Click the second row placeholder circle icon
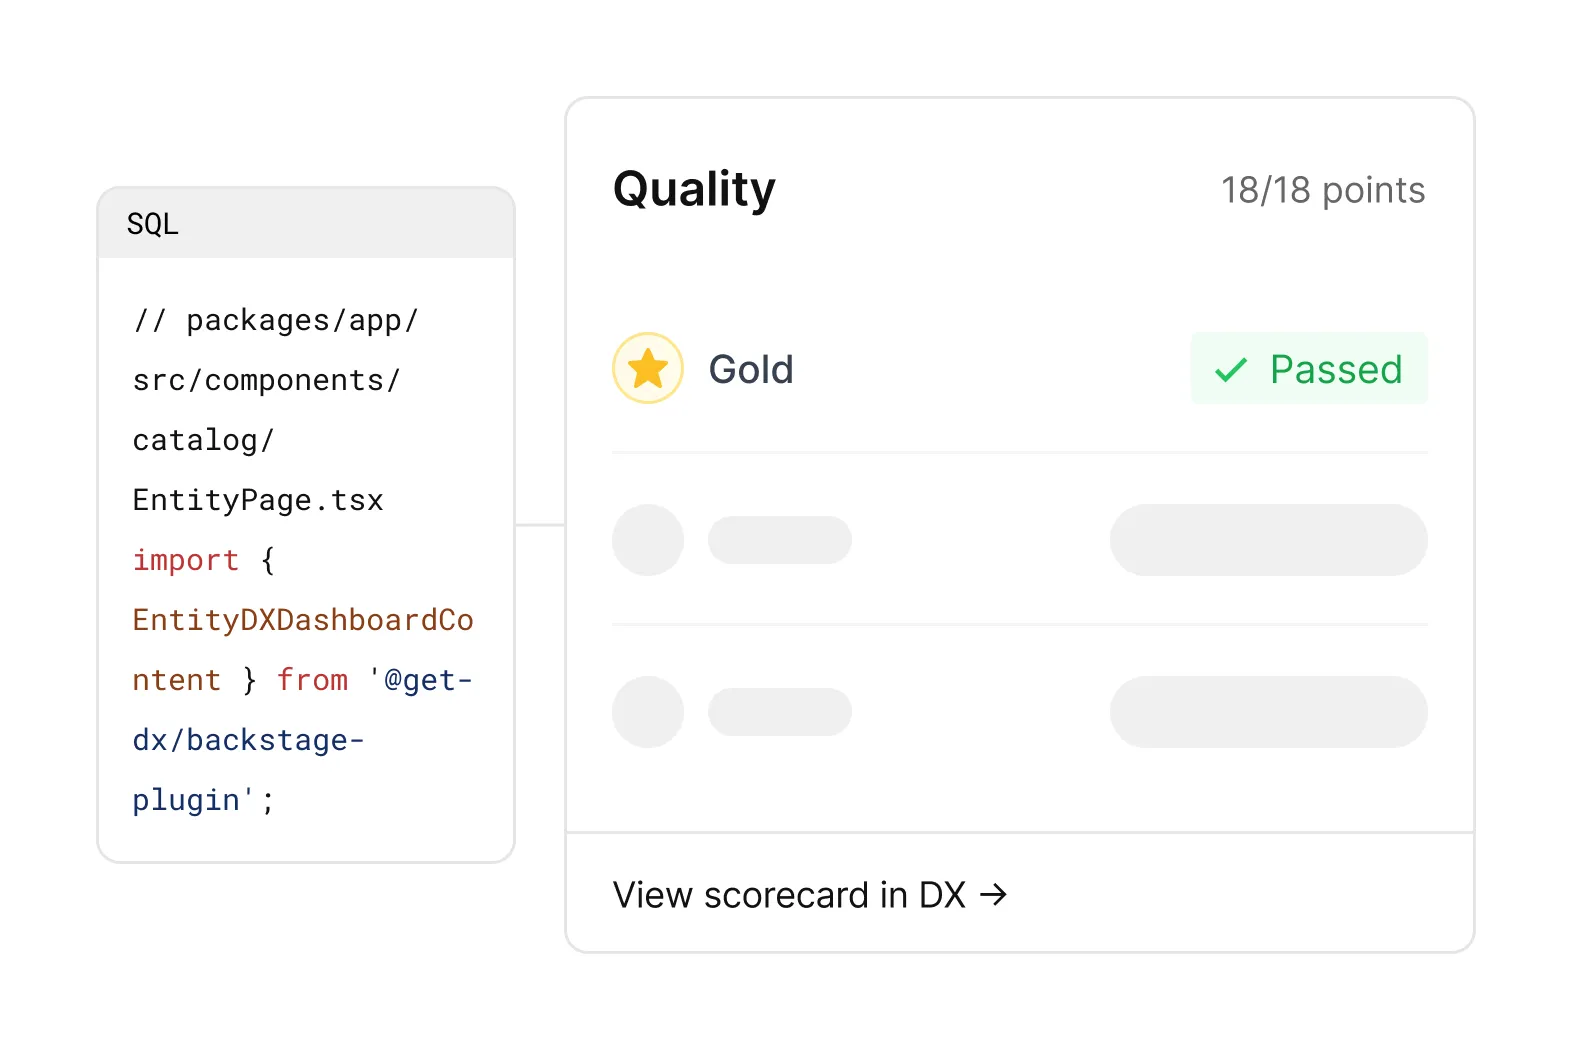Viewport: 1572px width, 1050px height. pyautogui.click(x=648, y=540)
